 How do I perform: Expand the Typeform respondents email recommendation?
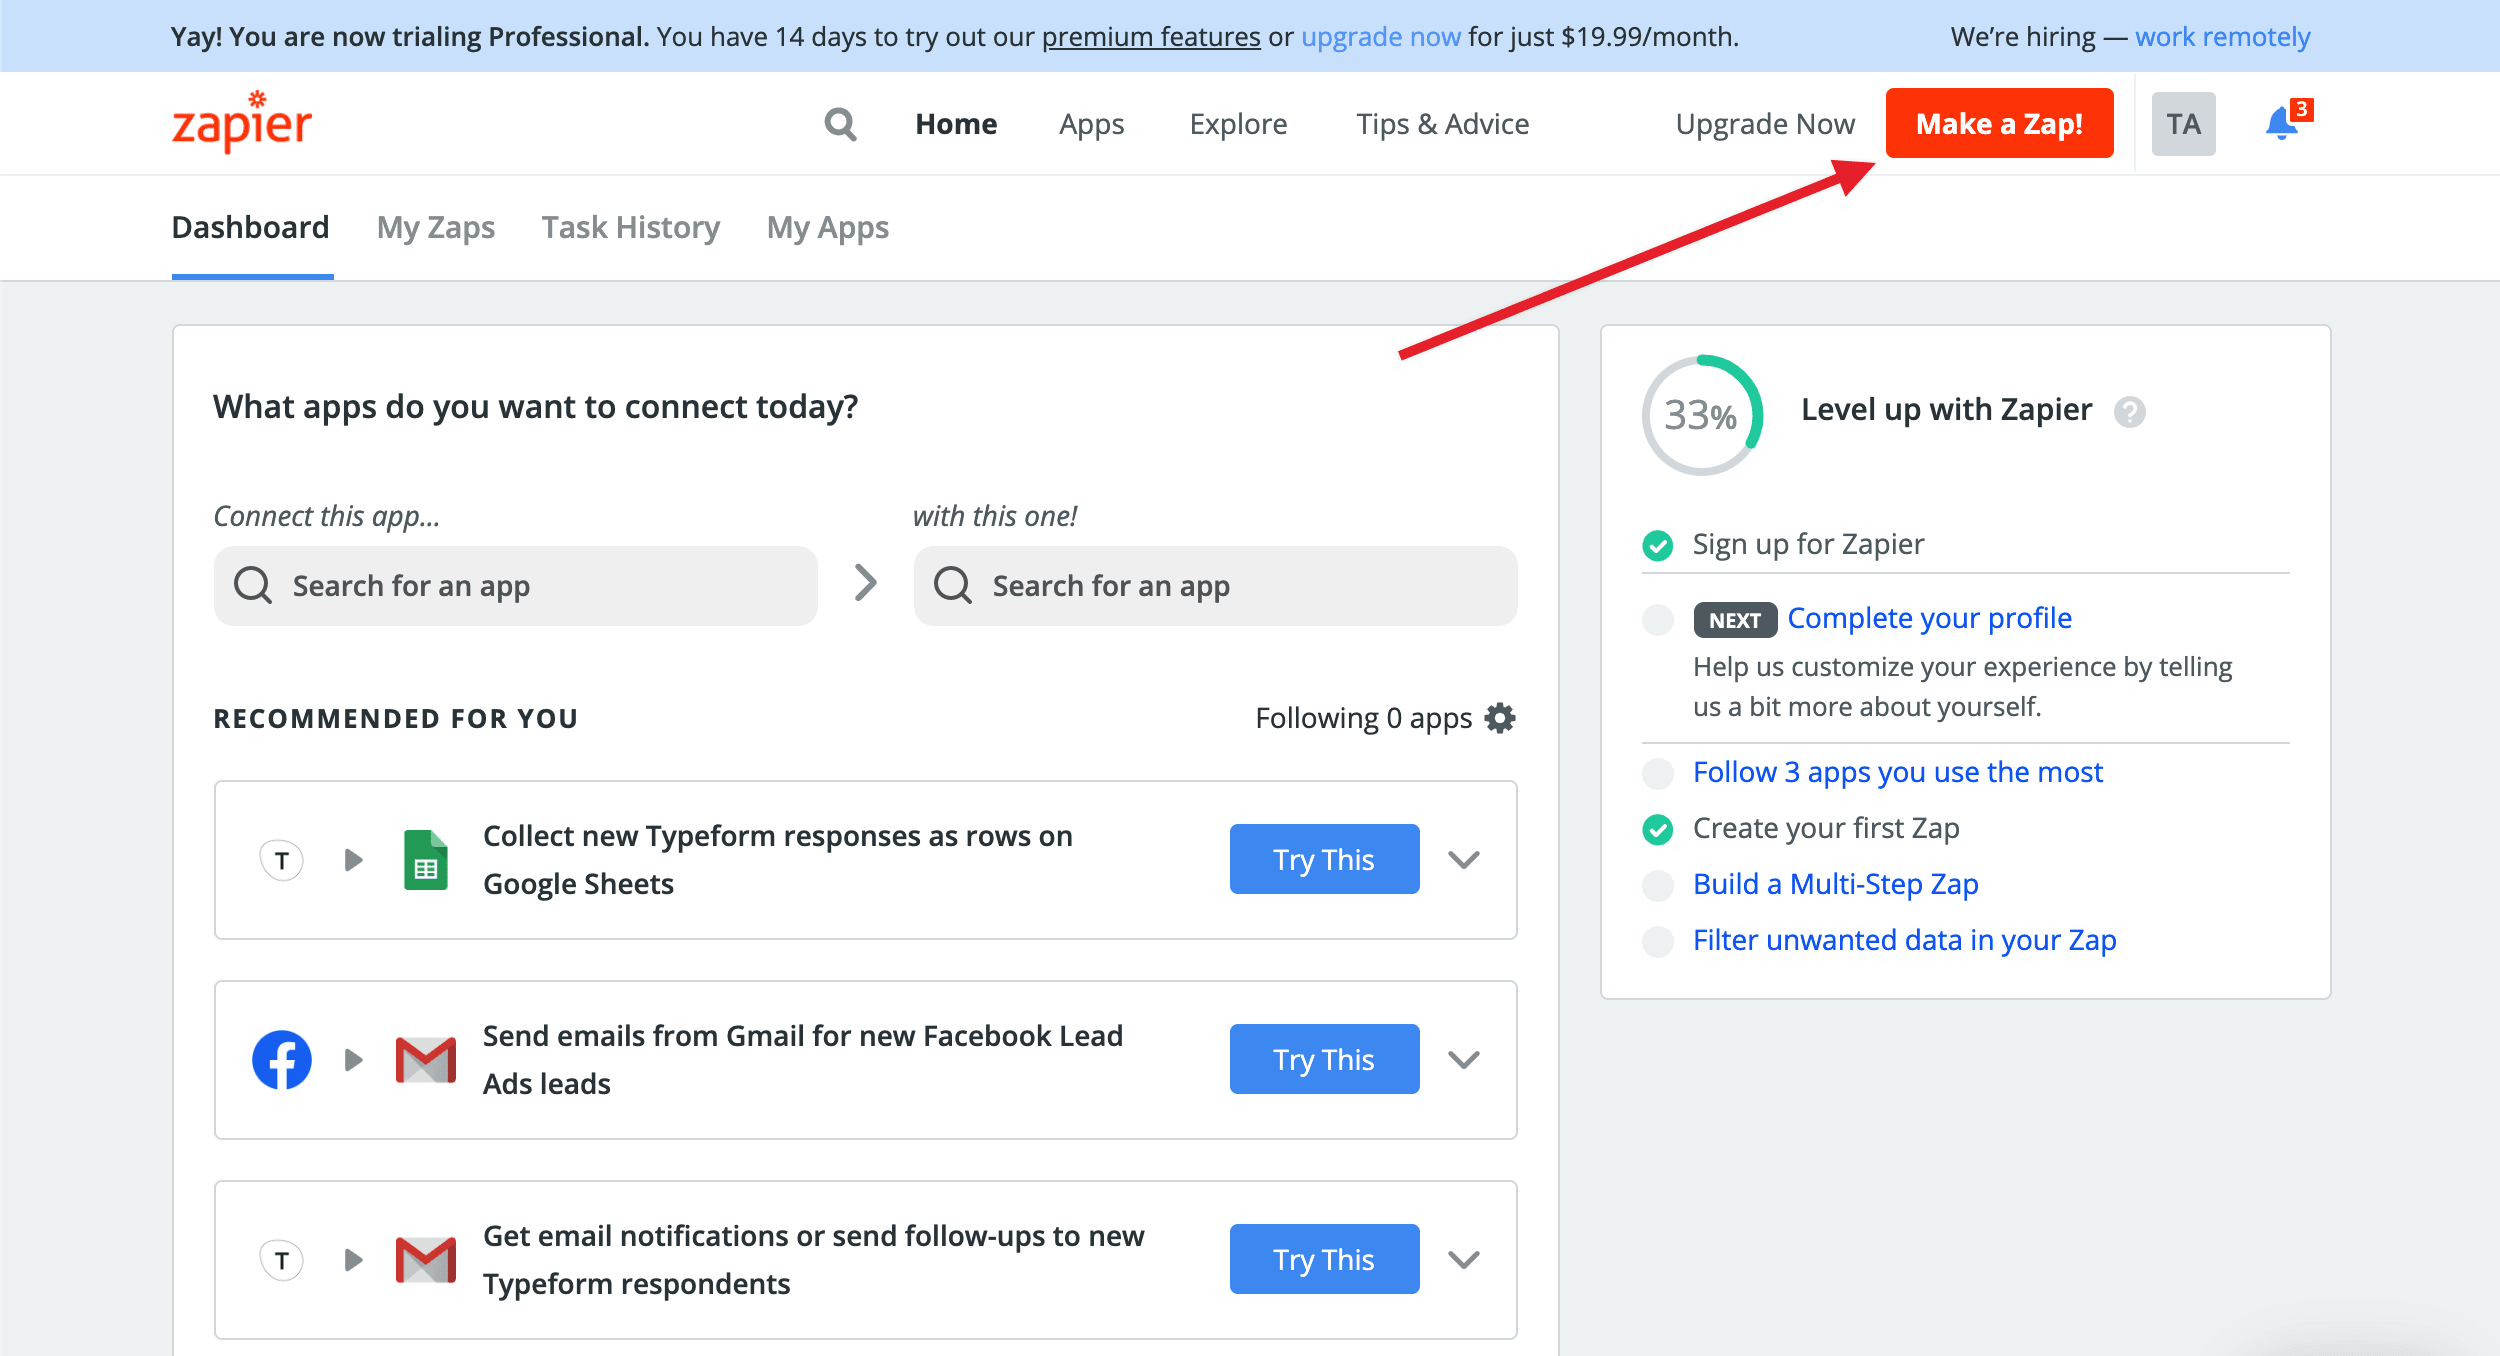[1464, 1260]
